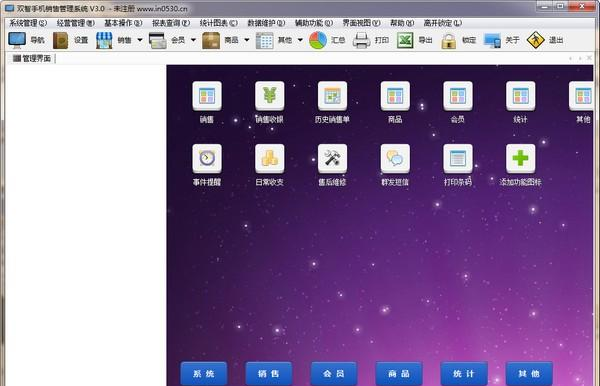
Task: Open the 汇总 pie chart icon
Action: tap(318, 40)
